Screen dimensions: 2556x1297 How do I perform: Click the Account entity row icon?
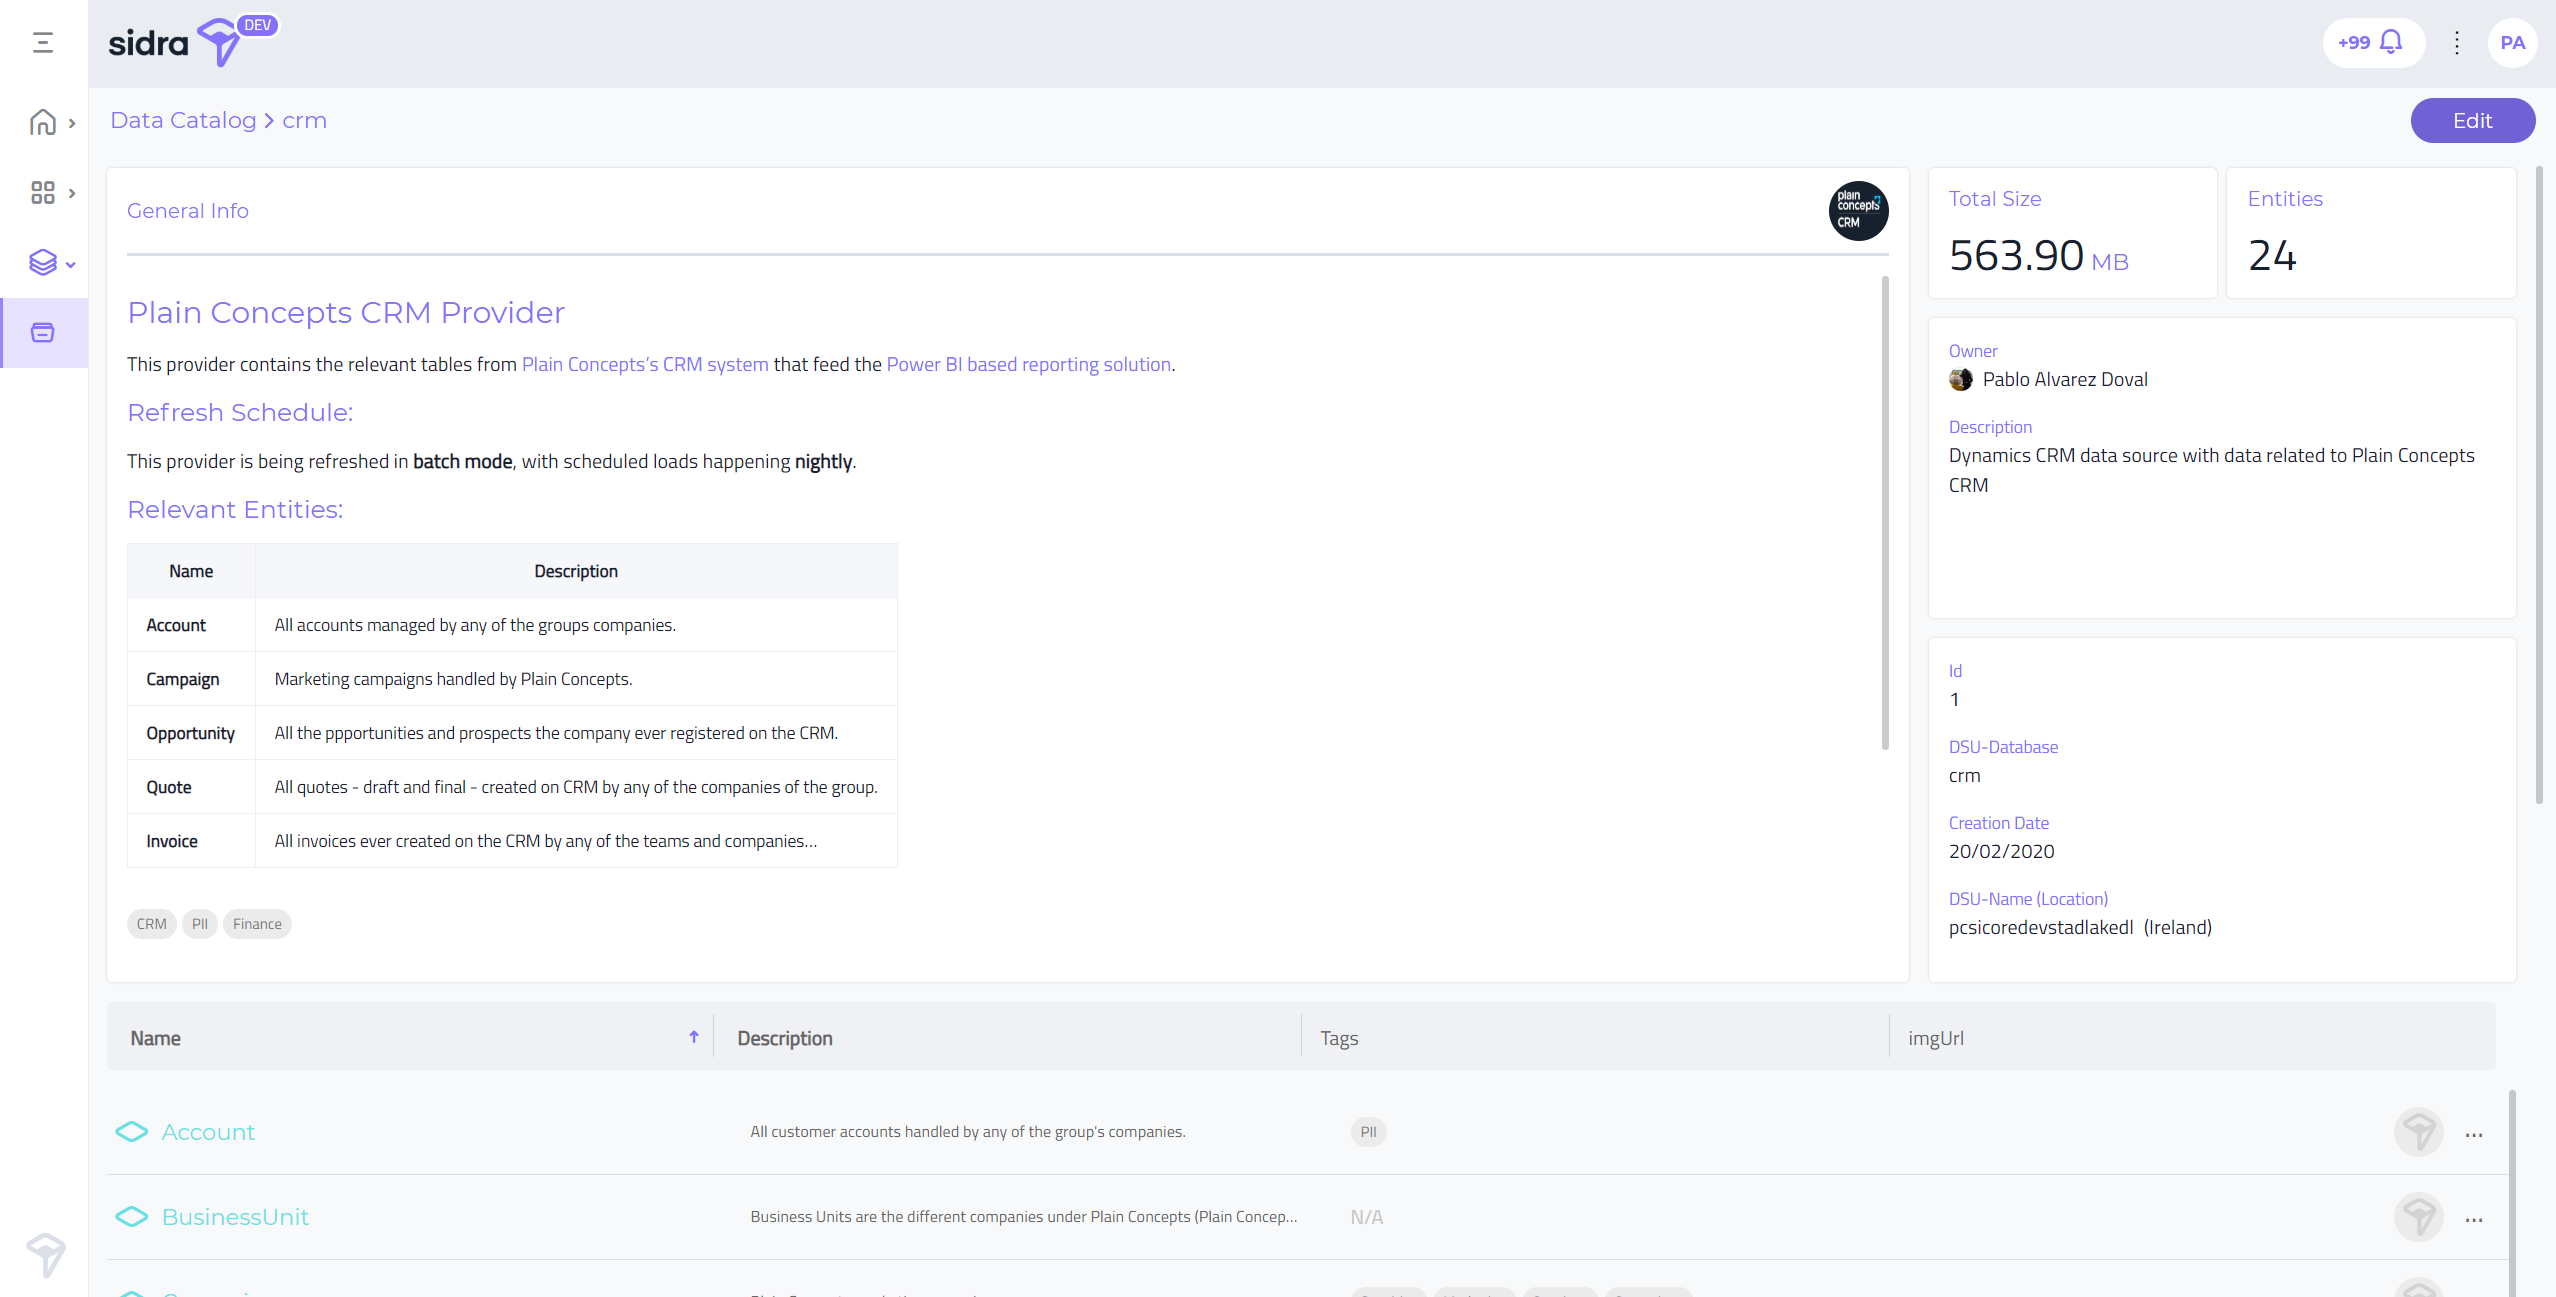(x=132, y=1132)
